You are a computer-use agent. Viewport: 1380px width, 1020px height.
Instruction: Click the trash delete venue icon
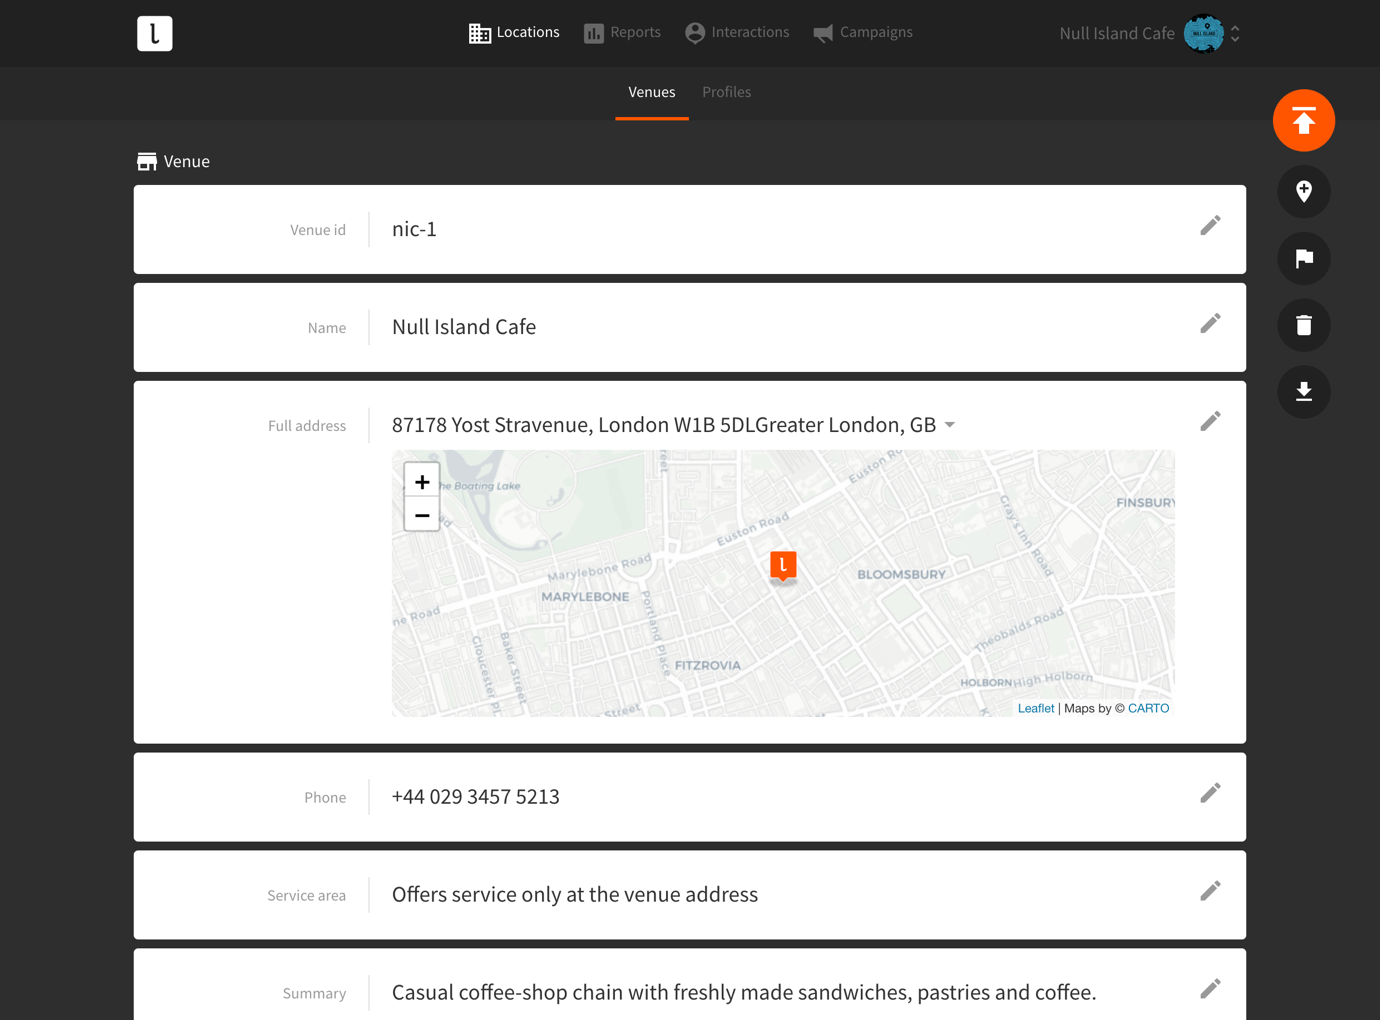tap(1303, 325)
